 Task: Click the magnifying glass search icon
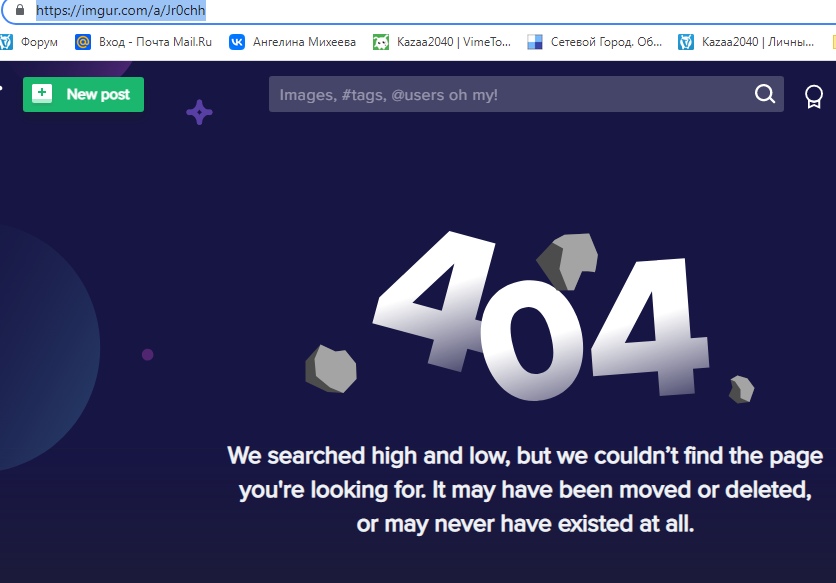coord(765,94)
